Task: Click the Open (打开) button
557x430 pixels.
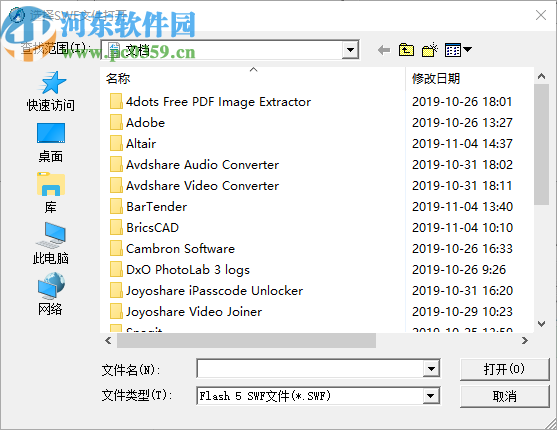Action: pos(504,369)
